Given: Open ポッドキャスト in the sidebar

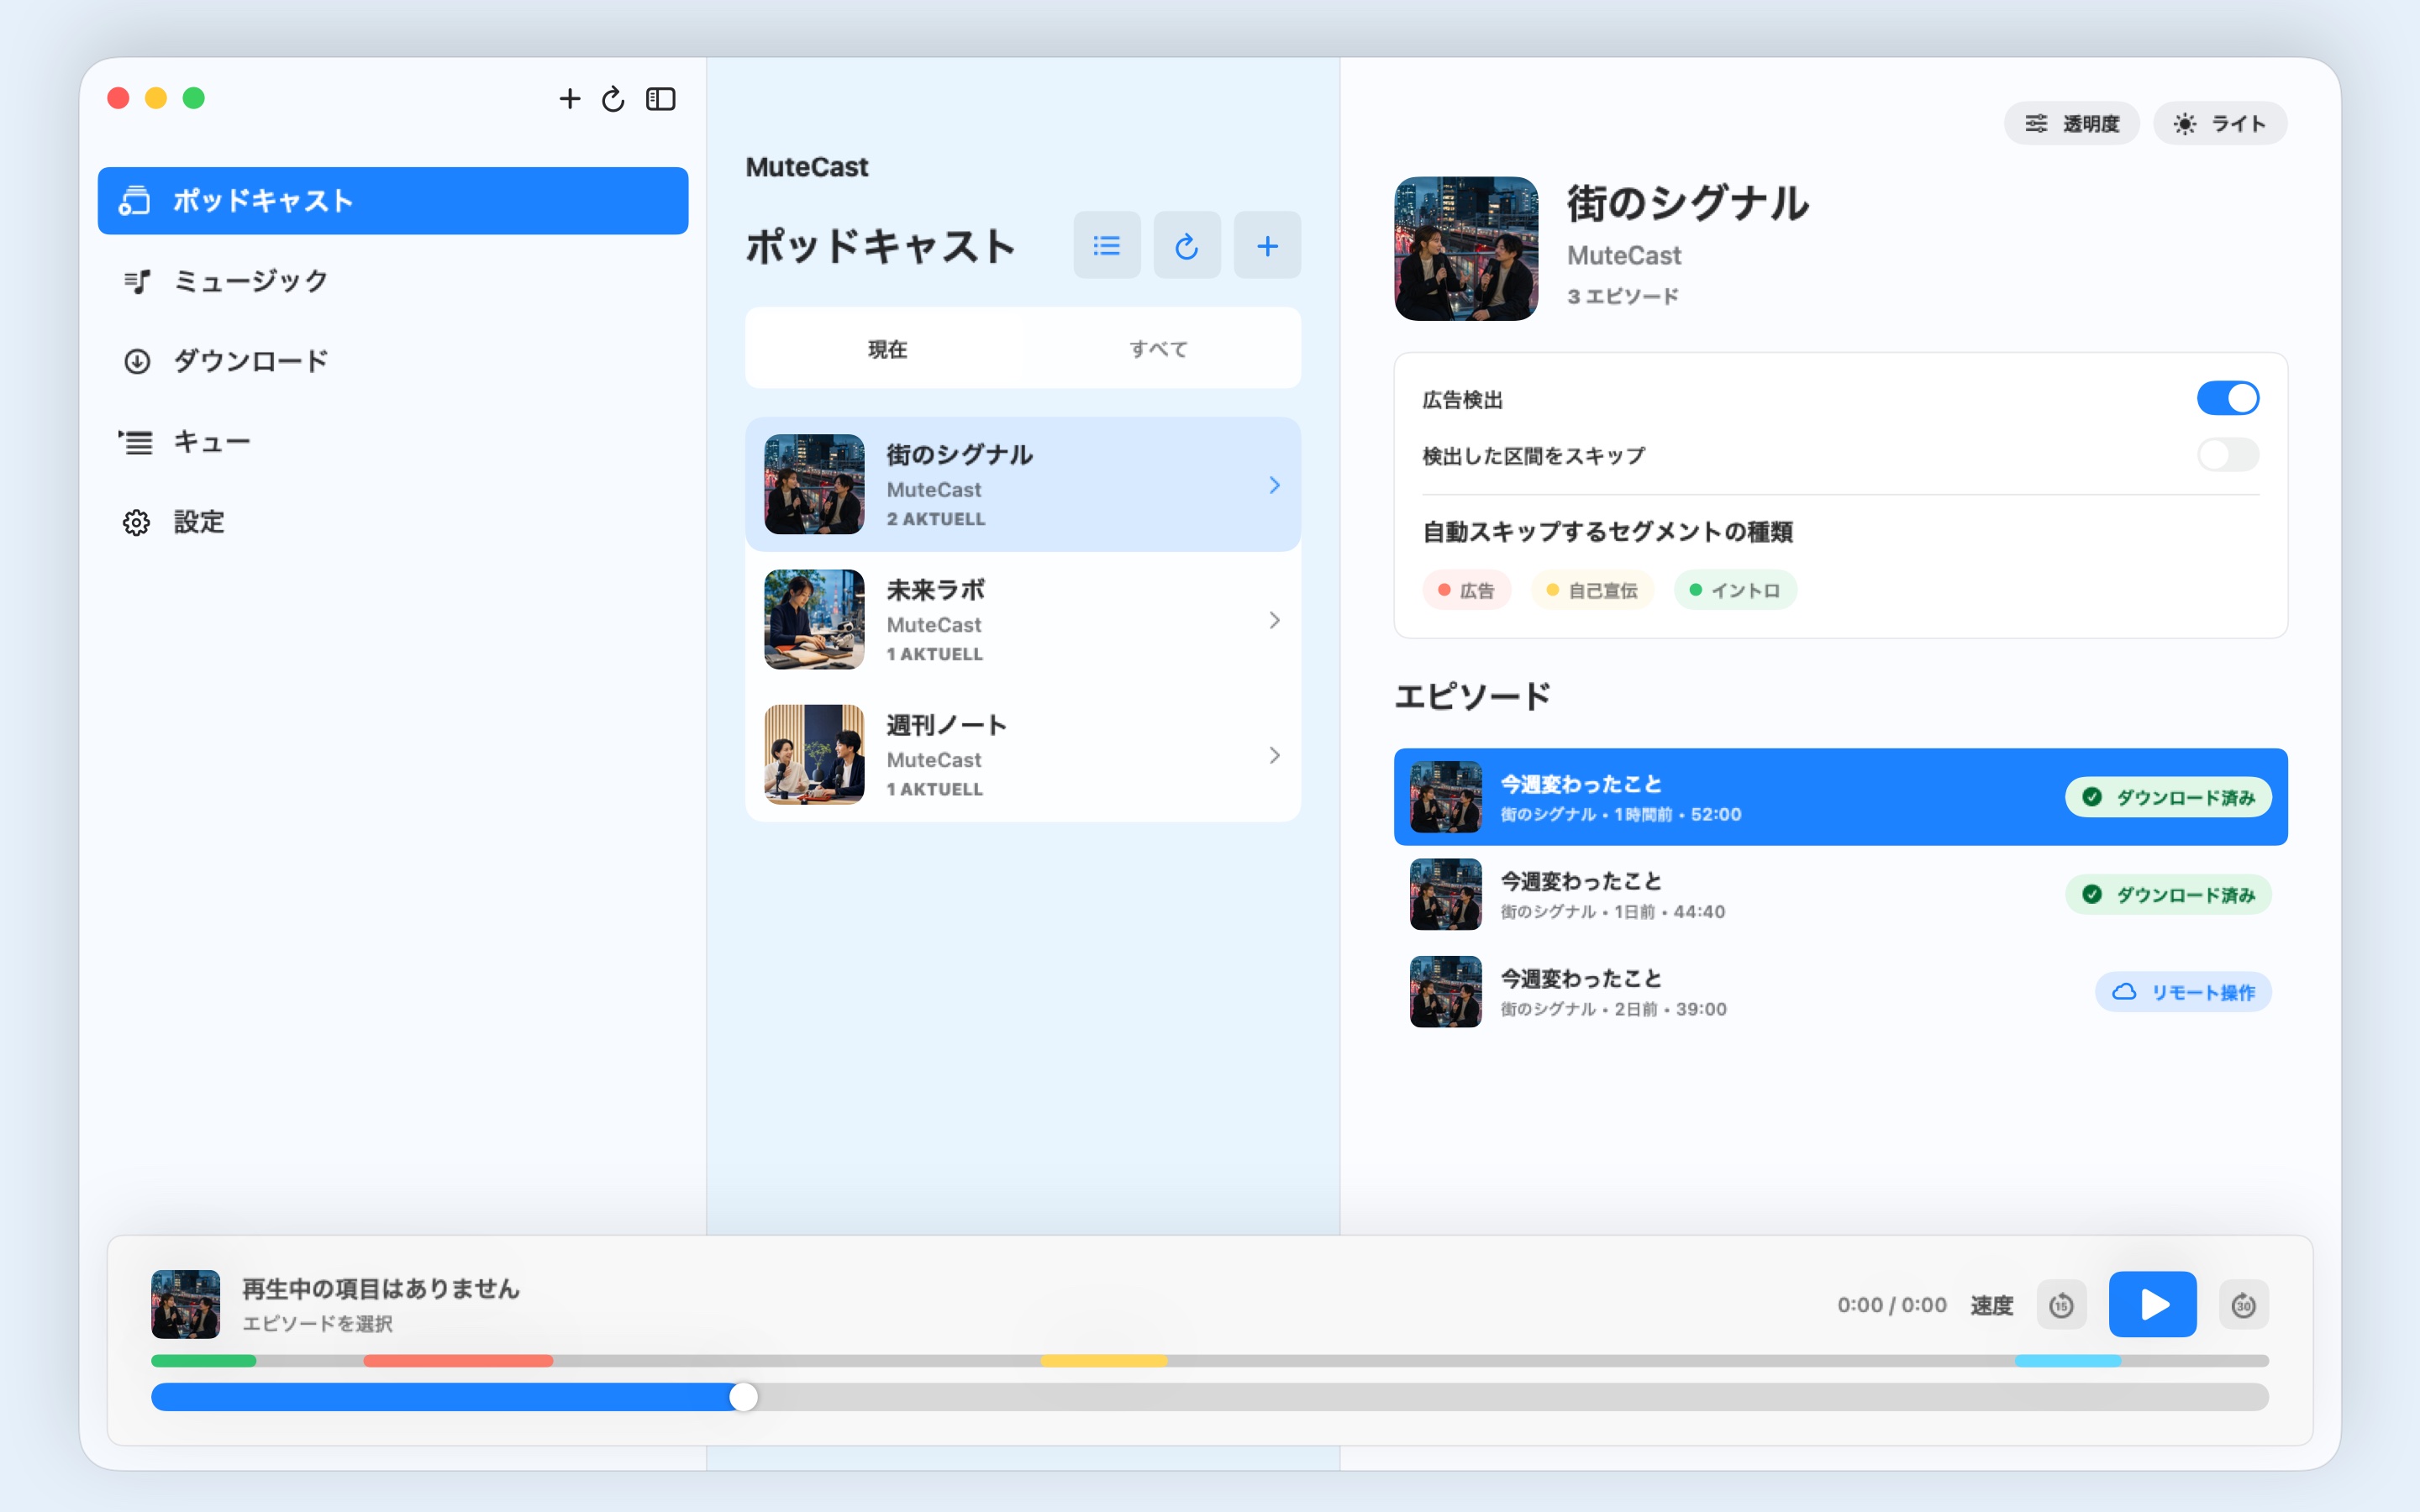Looking at the screenshot, I should pyautogui.click(x=393, y=200).
